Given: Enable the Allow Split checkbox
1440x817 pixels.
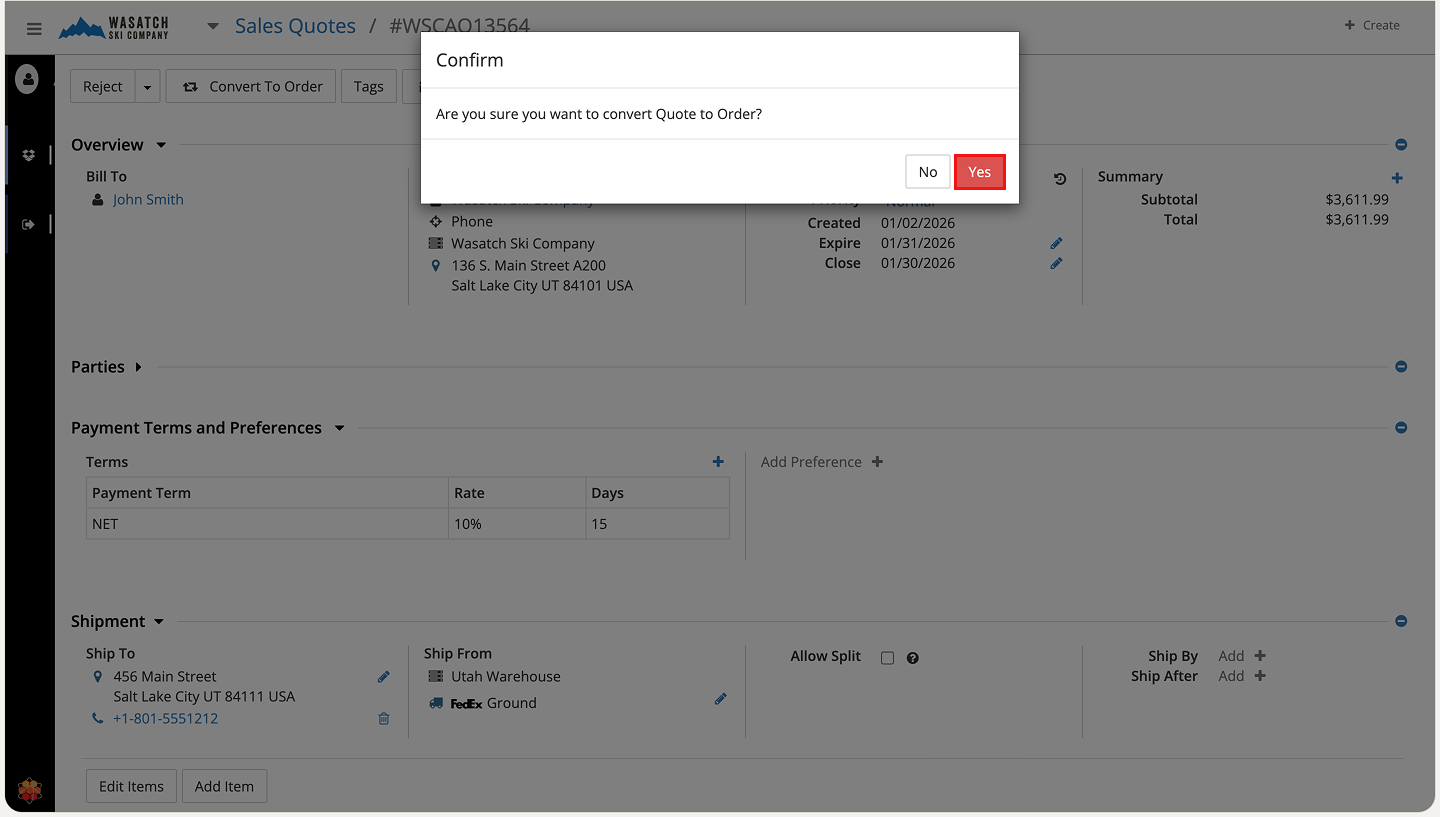Looking at the screenshot, I should (x=887, y=658).
